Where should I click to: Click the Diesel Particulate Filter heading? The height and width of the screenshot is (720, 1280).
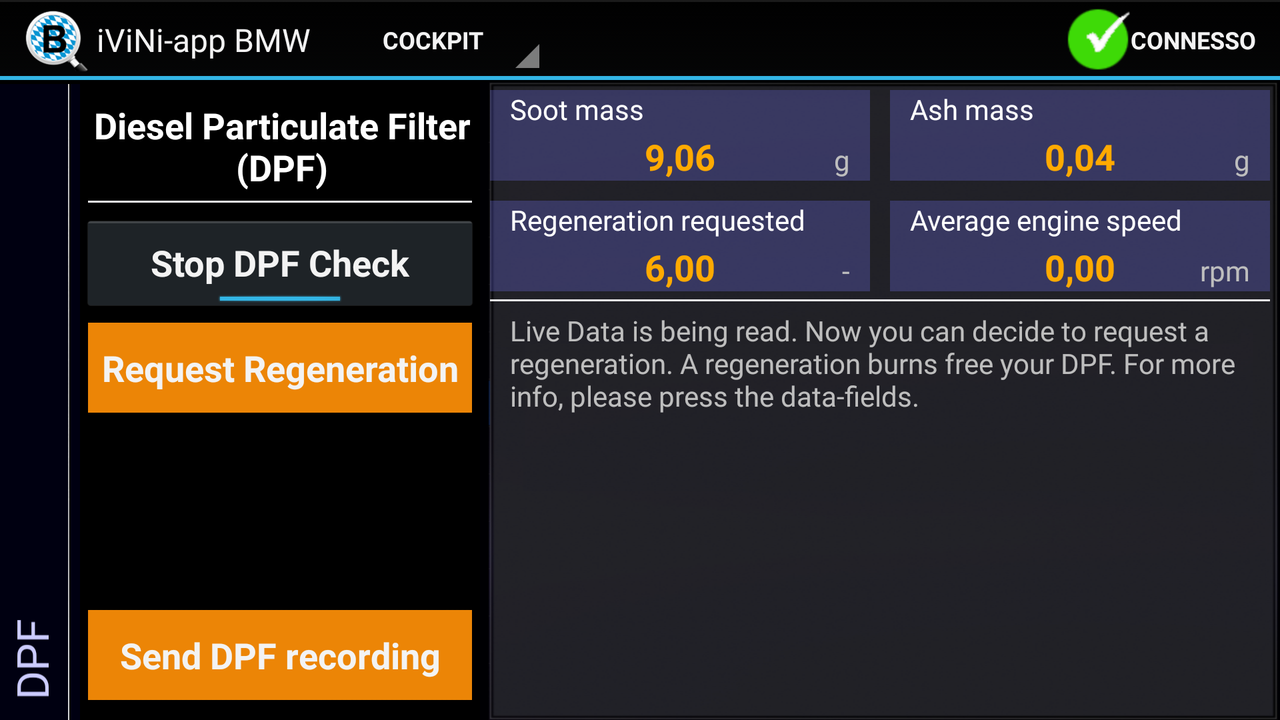pyautogui.click(x=281, y=148)
